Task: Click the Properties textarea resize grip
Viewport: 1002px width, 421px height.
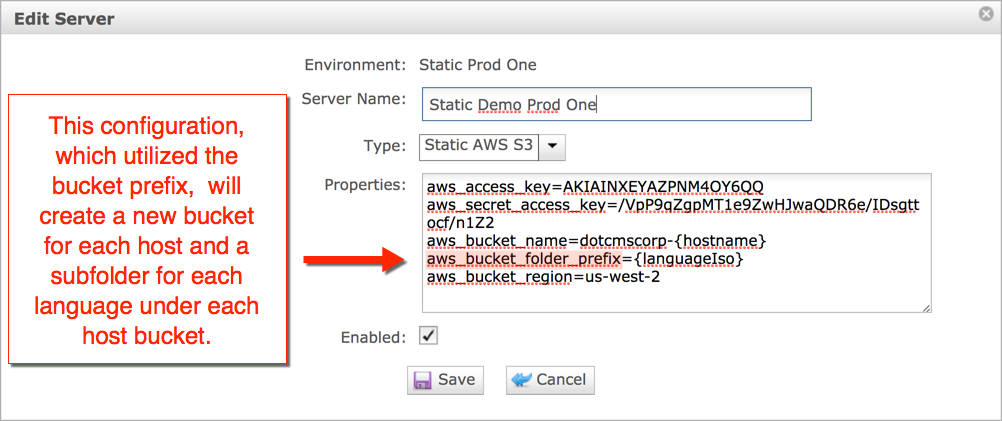Action: pos(926,307)
